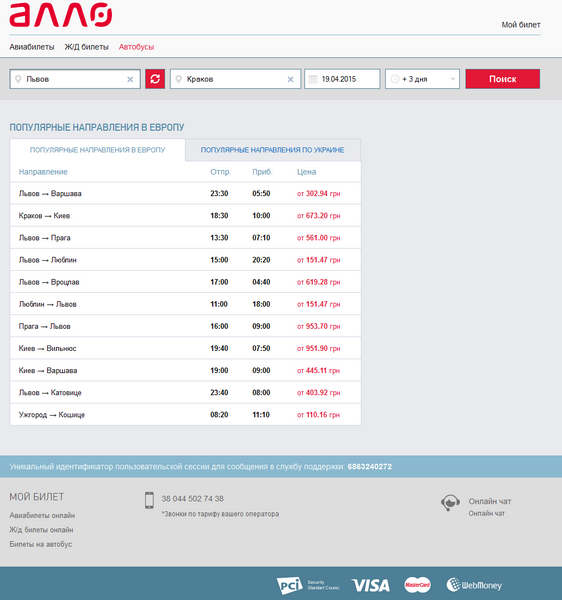
Task: Click the Билеты на автобус footer link
Action: 41,544
